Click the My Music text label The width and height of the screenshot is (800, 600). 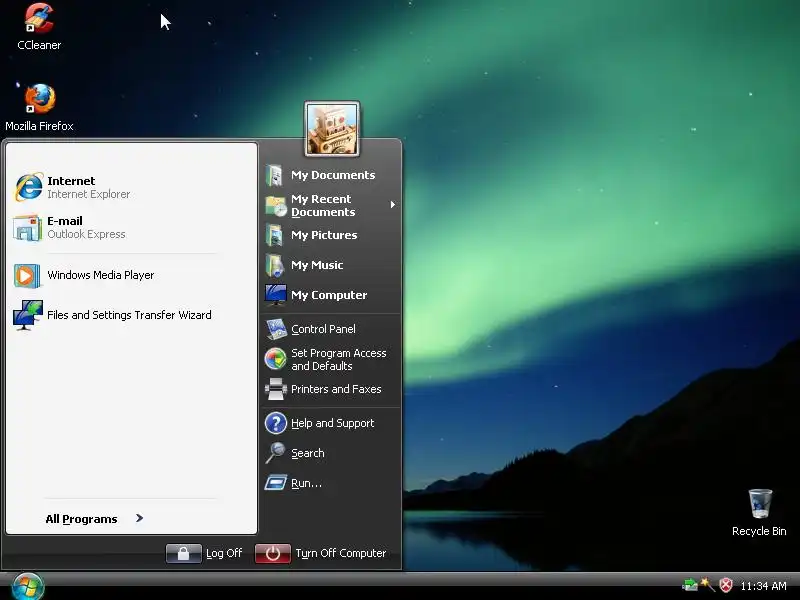317,265
